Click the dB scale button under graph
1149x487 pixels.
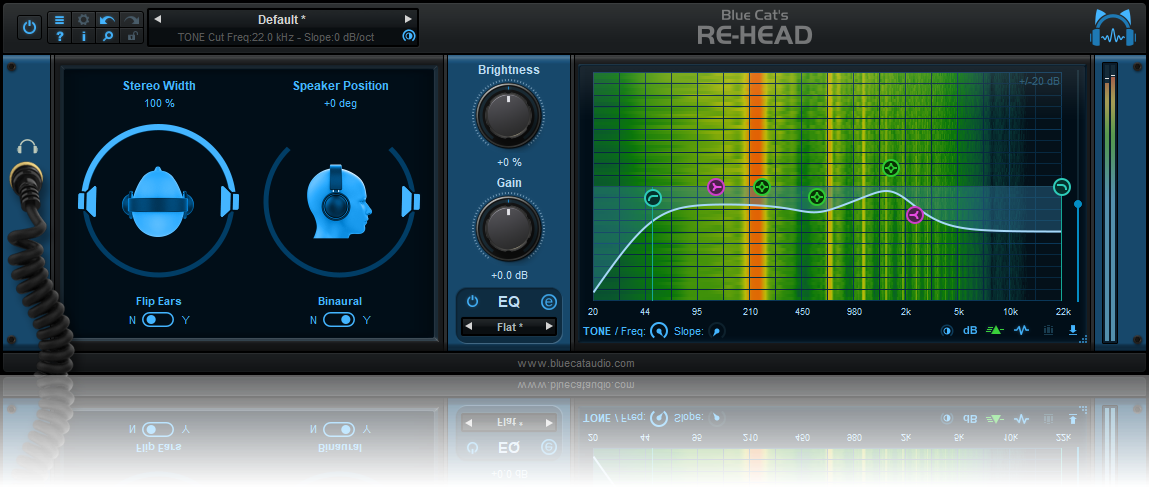(x=970, y=331)
